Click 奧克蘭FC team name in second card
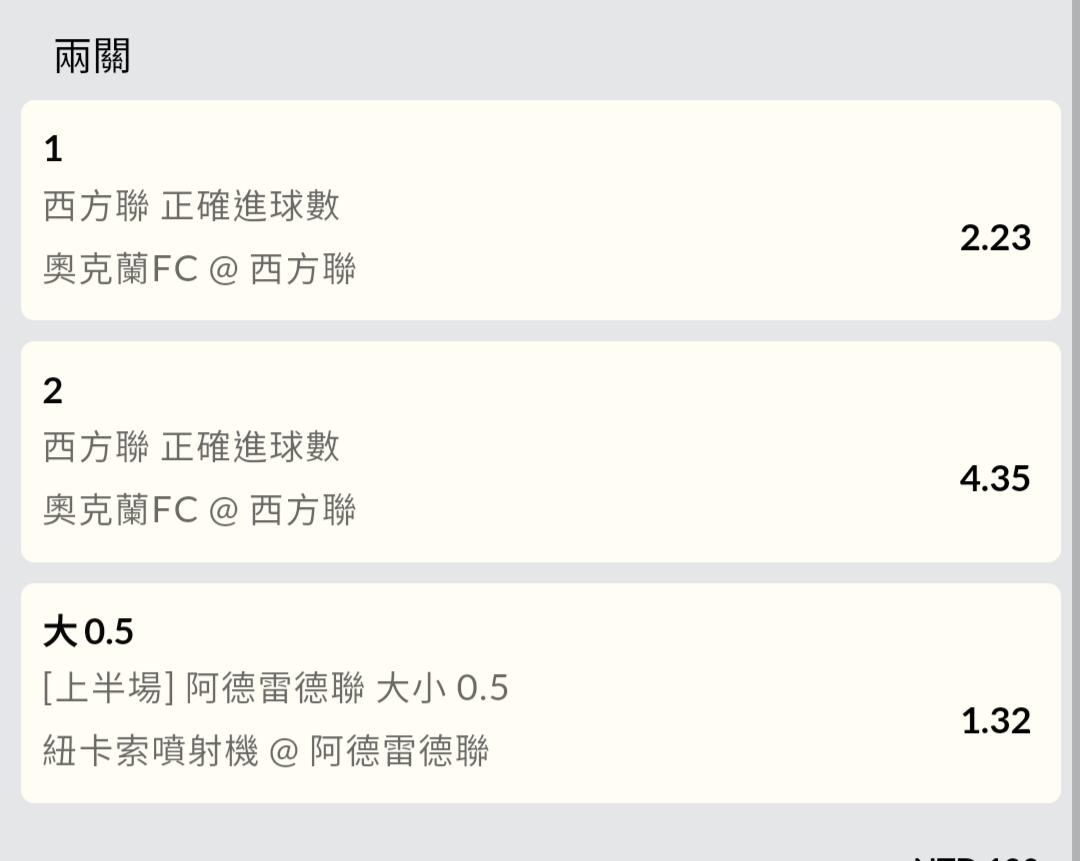The image size is (1080, 861). click(x=120, y=511)
